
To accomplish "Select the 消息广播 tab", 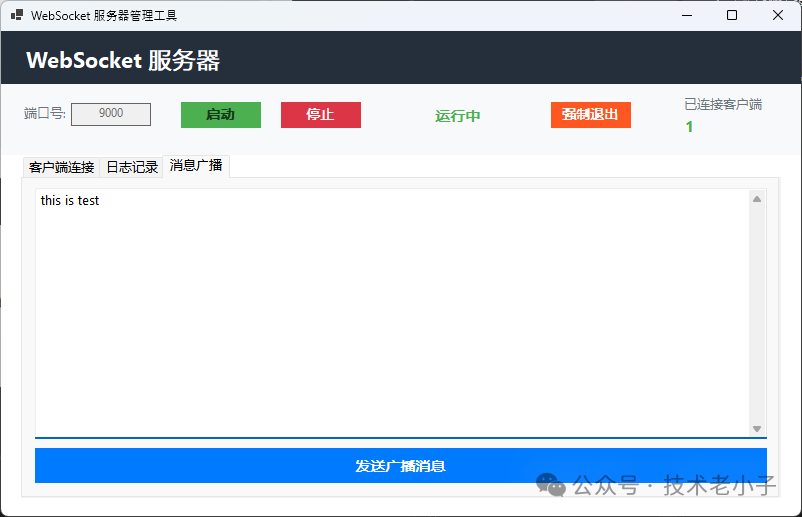I will click(x=196, y=166).
